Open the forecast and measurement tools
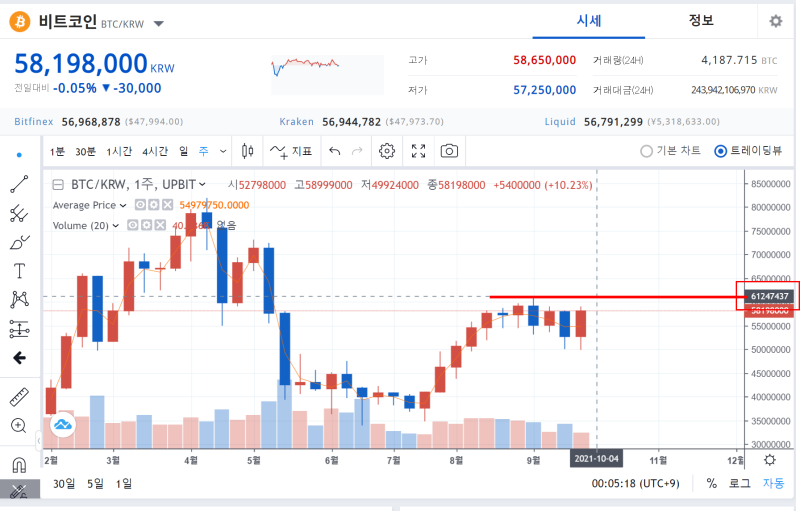 click(x=19, y=329)
